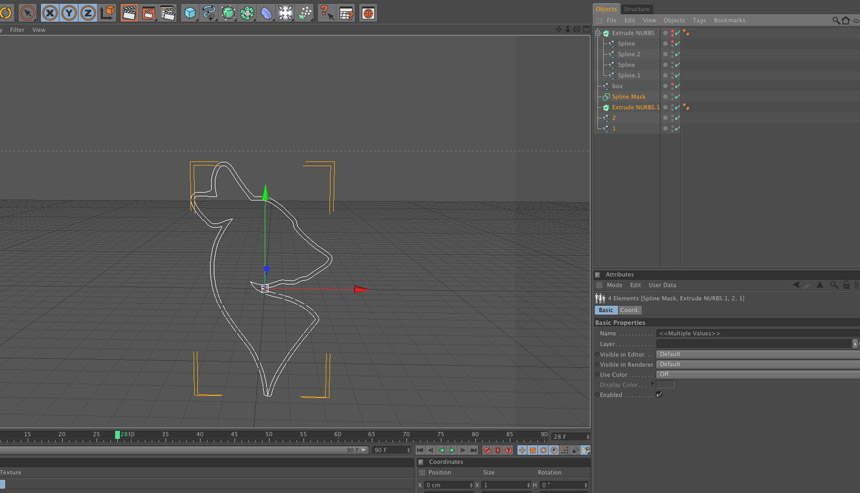860x493 pixels.
Task: Play the animation backwards
Action: [x=442, y=450]
